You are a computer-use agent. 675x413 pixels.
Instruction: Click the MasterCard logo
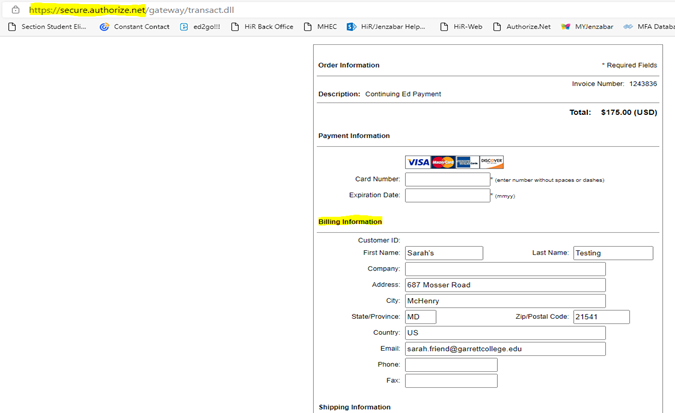coord(443,162)
